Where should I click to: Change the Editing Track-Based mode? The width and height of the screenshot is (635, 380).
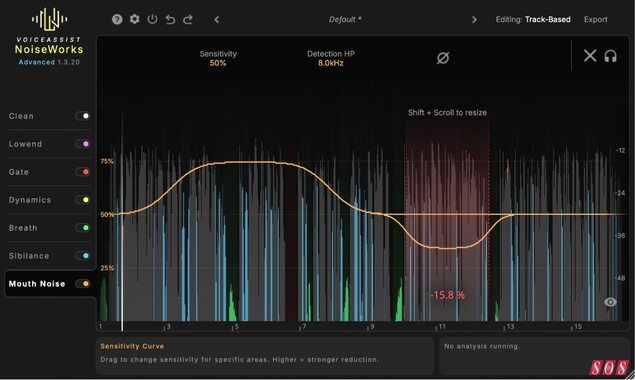pyautogui.click(x=533, y=19)
